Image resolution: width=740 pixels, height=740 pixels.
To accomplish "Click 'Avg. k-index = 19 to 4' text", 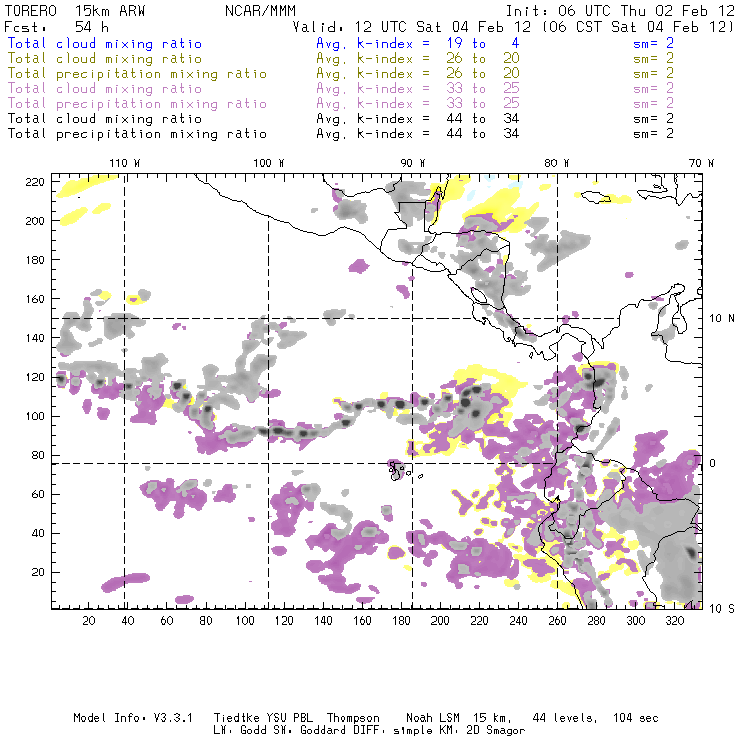I will 418,44.
